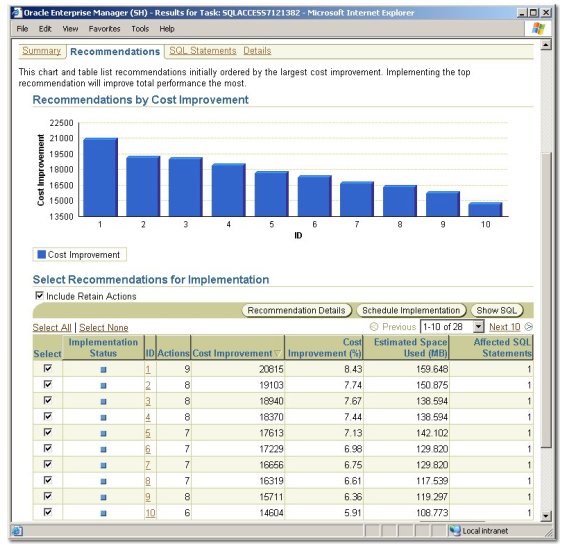Click implementation status icon for recommendation 3
Image resolution: width=563 pixels, height=547 pixels.
pyautogui.click(x=103, y=402)
